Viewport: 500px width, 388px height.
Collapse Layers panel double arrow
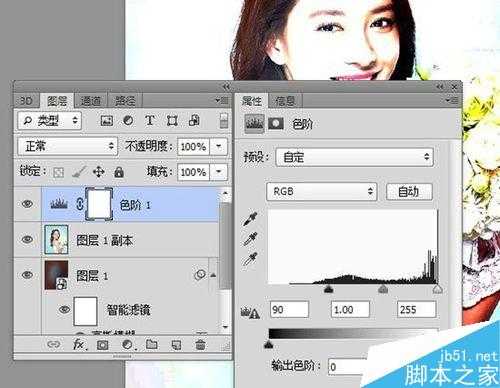226,87
